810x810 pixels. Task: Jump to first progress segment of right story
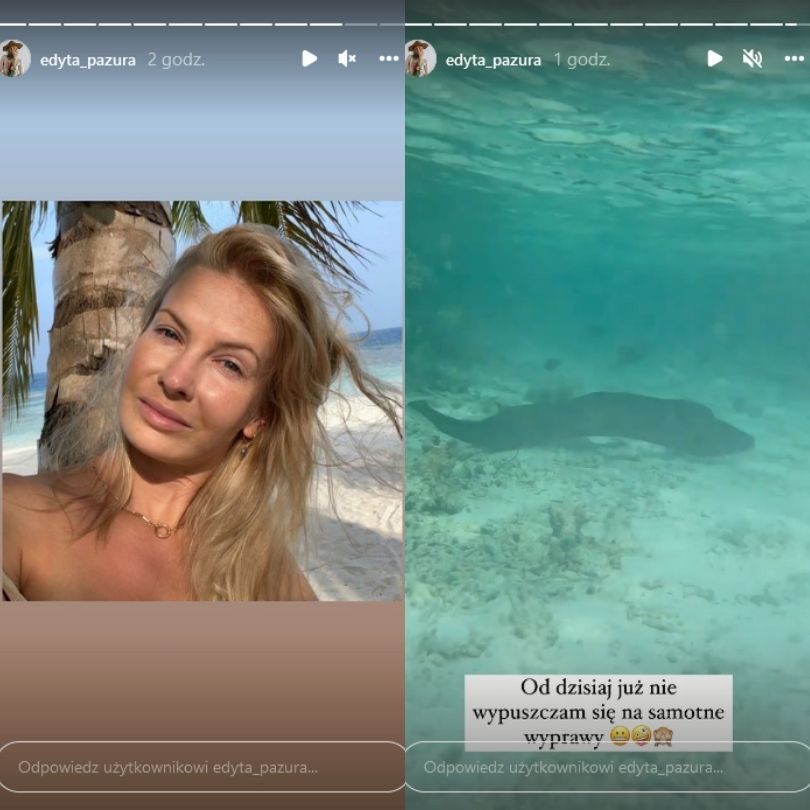click(x=417, y=24)
